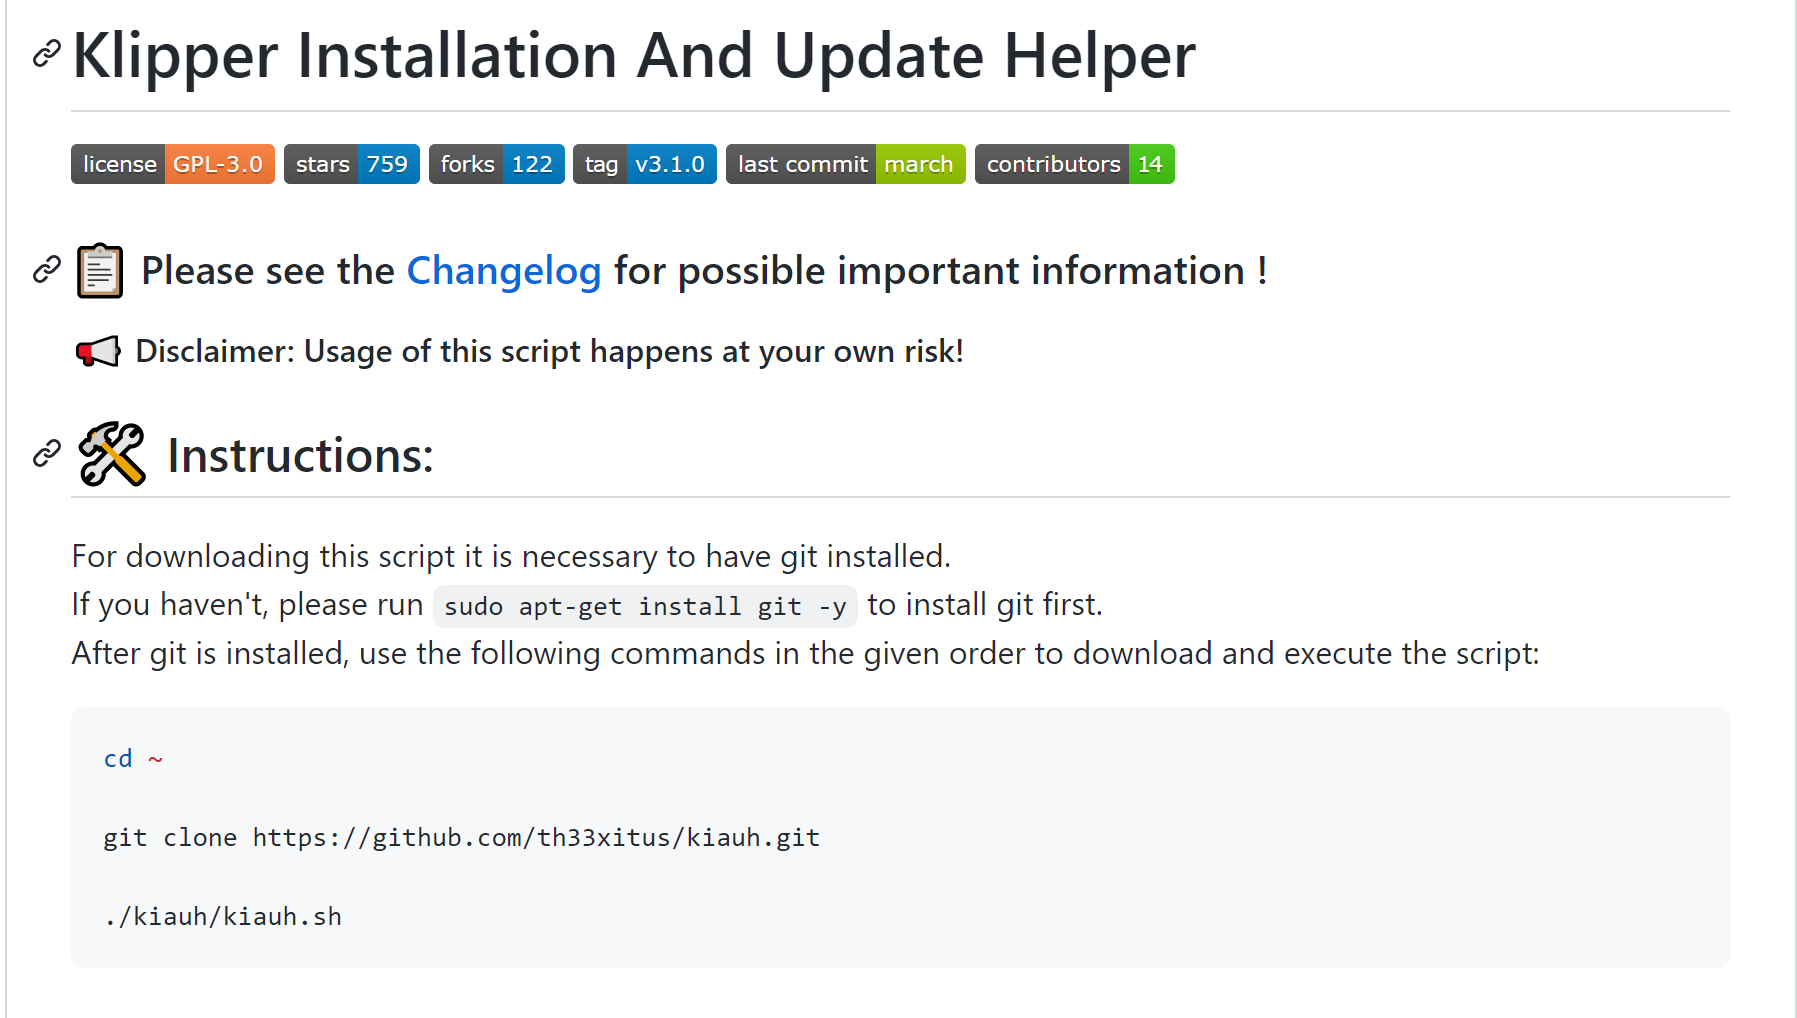The height and width of the screenshot is (1018, 1797).
Task: Open the license GPL-3.0 badge
Action: (x=173, y=164)
